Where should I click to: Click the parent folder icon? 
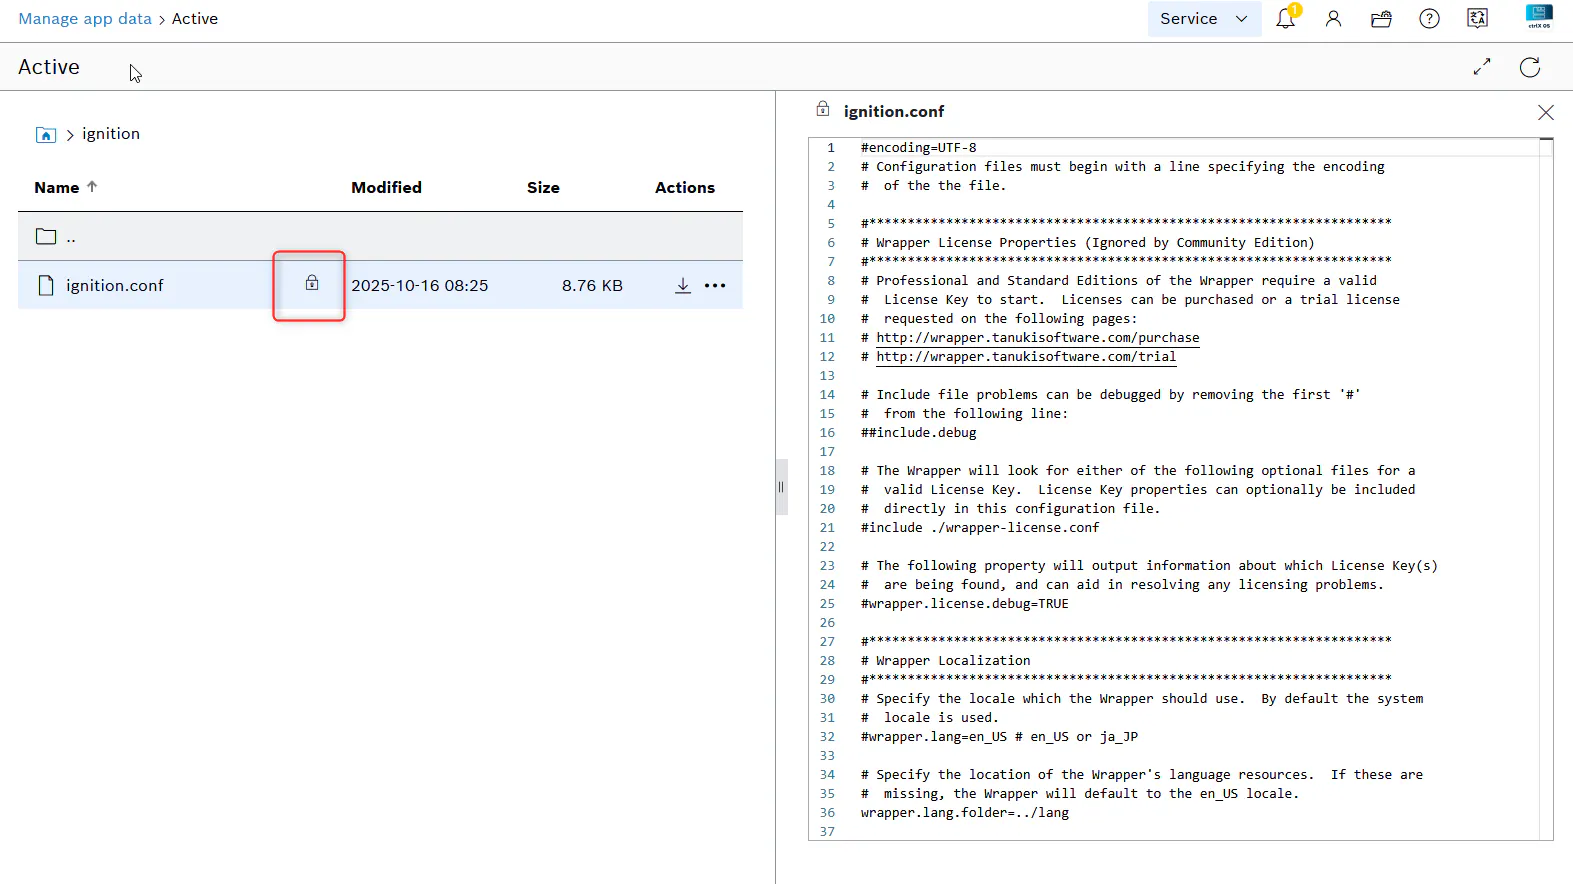point(46,237)
